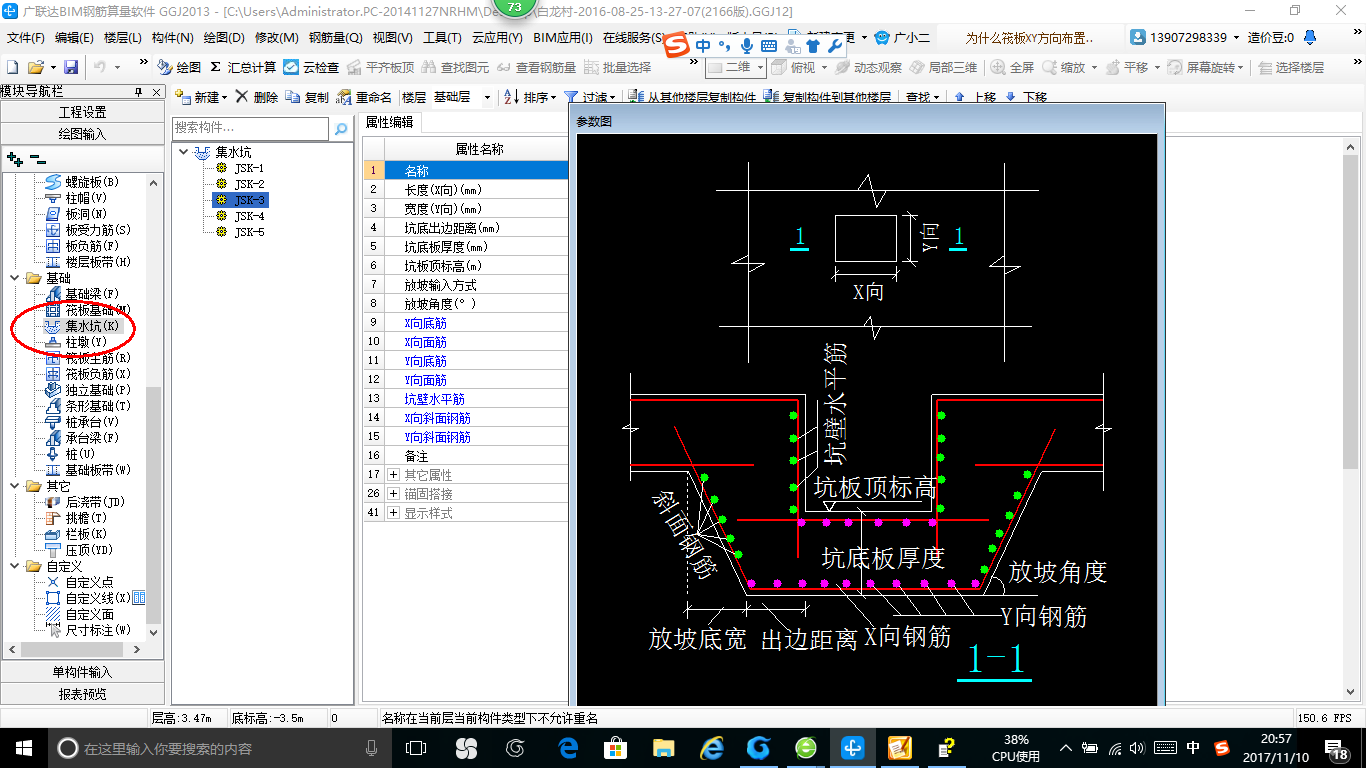This screenshot has width=1366, height=768.
Task: Open the 构件(N) menu
Action: [173, 38]
